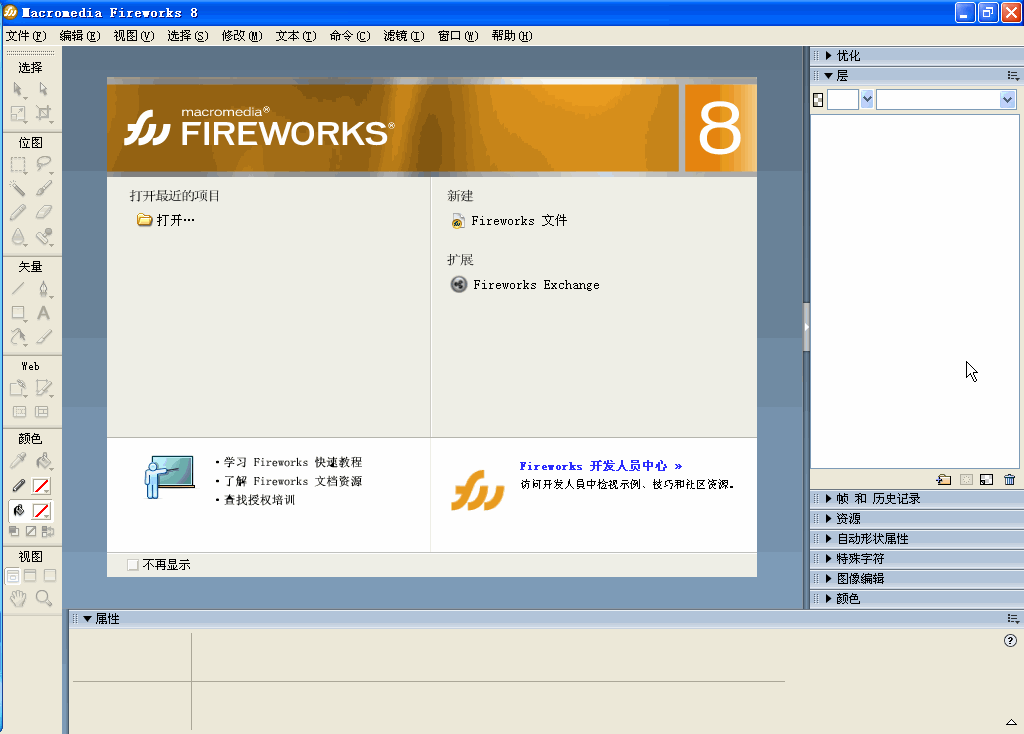Viewport: 1024px width, 734px height.
Task: Collapse the 层 panel
Action: click(829, 76)
